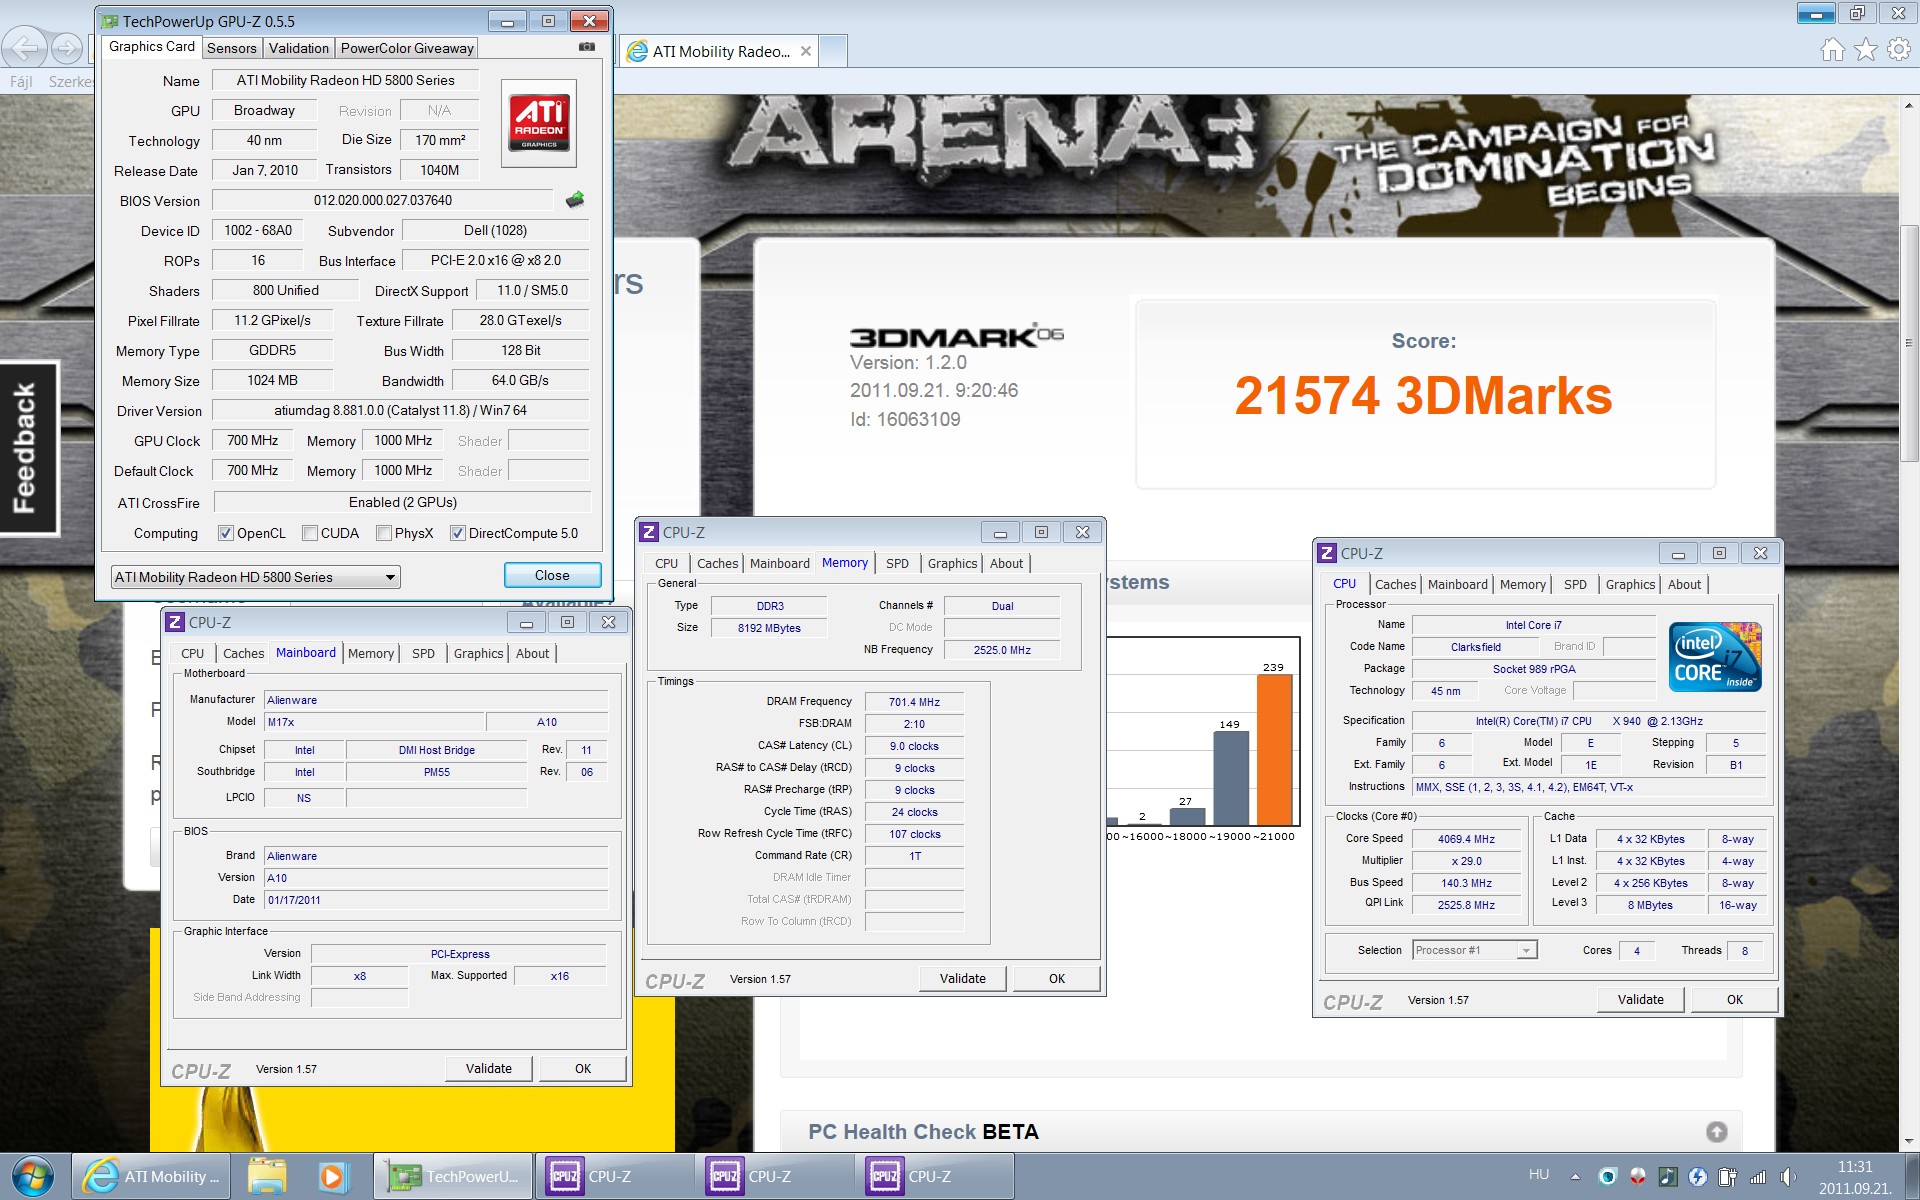Viewport: 1920px width, 1200px height.
Task: Click the BIOS Version field in GPU-Z
Action: point(383,200)
